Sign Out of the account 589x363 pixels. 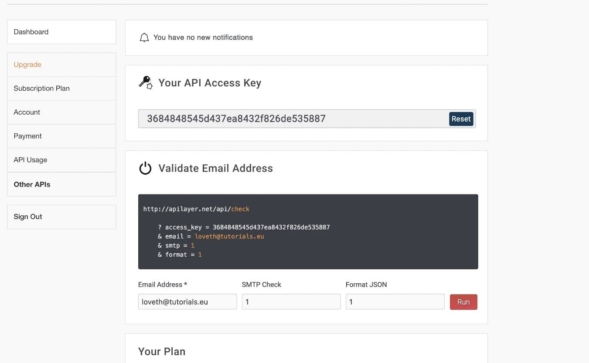coord(62,217)
